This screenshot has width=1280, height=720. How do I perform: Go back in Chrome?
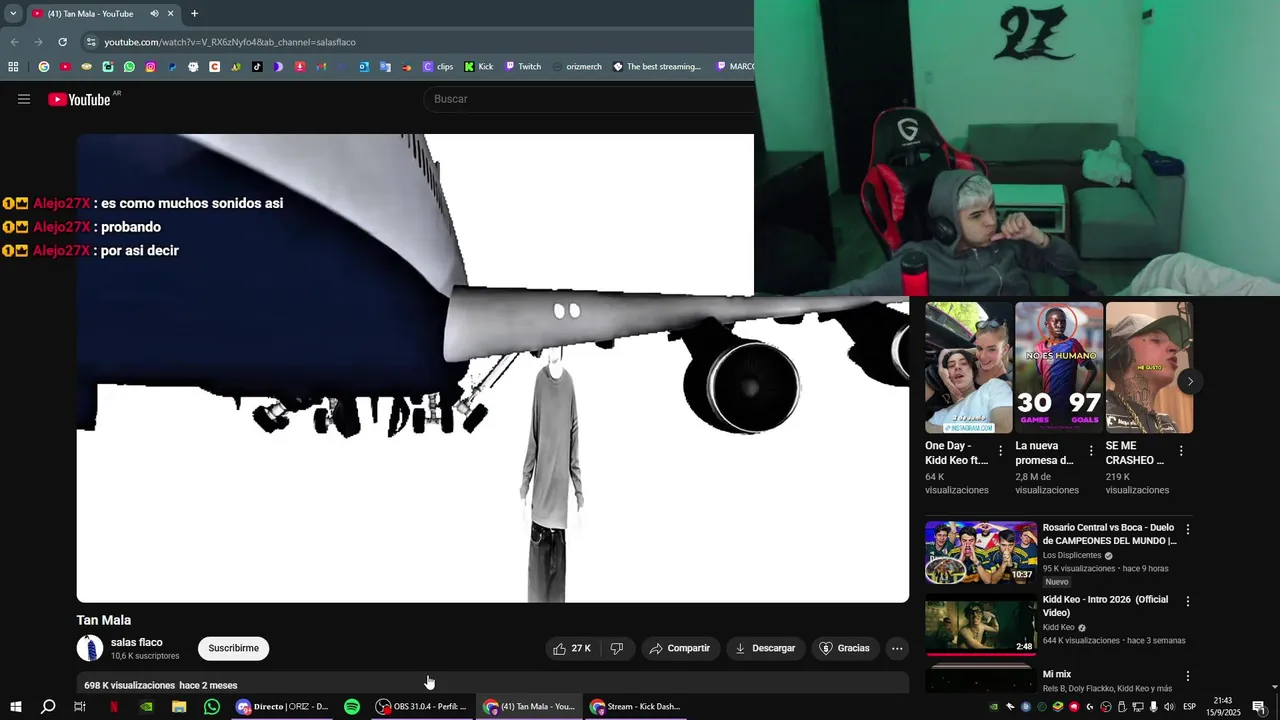tap(14, 42)
